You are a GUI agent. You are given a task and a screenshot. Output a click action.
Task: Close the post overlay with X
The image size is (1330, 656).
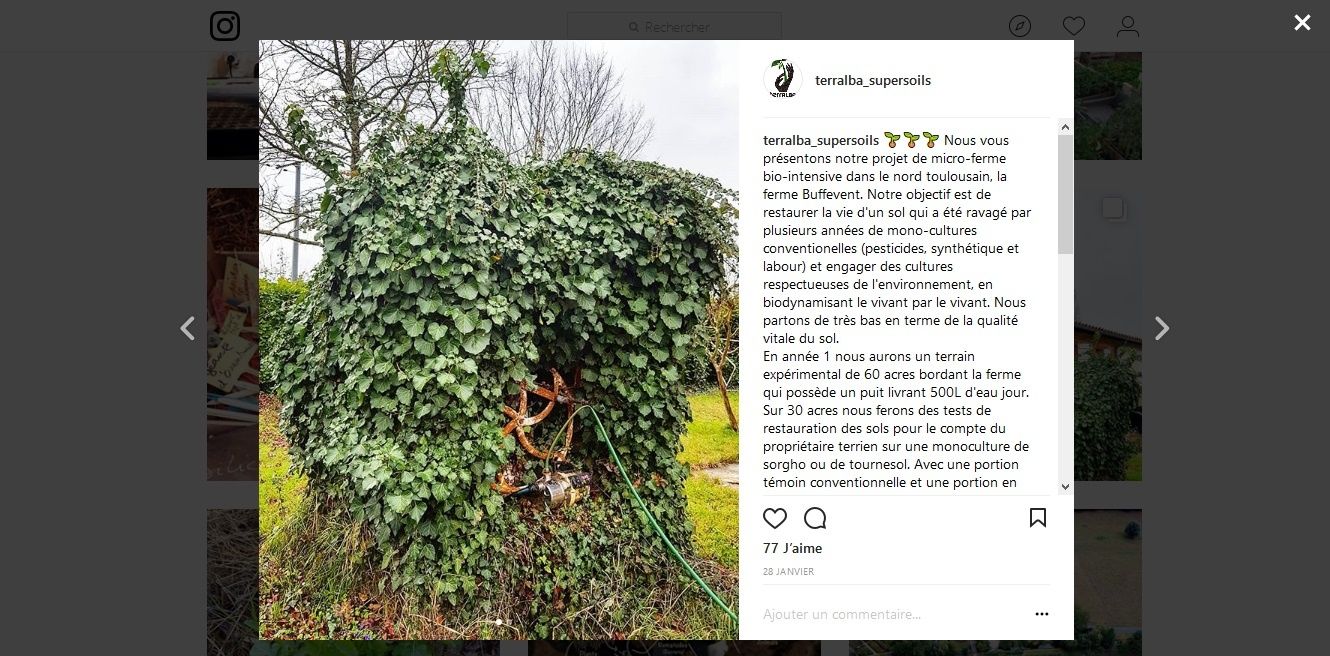click(1302, 22)
